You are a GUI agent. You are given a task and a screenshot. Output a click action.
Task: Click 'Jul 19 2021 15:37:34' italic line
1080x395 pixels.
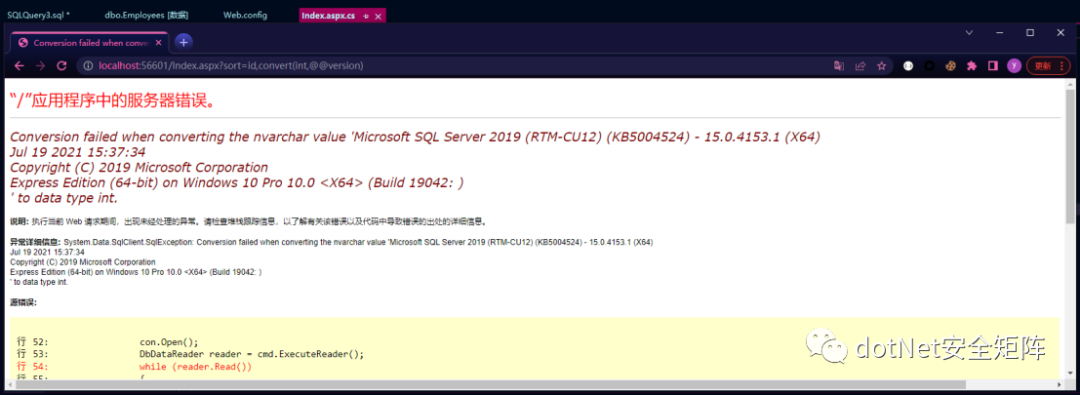pos(78,152)
